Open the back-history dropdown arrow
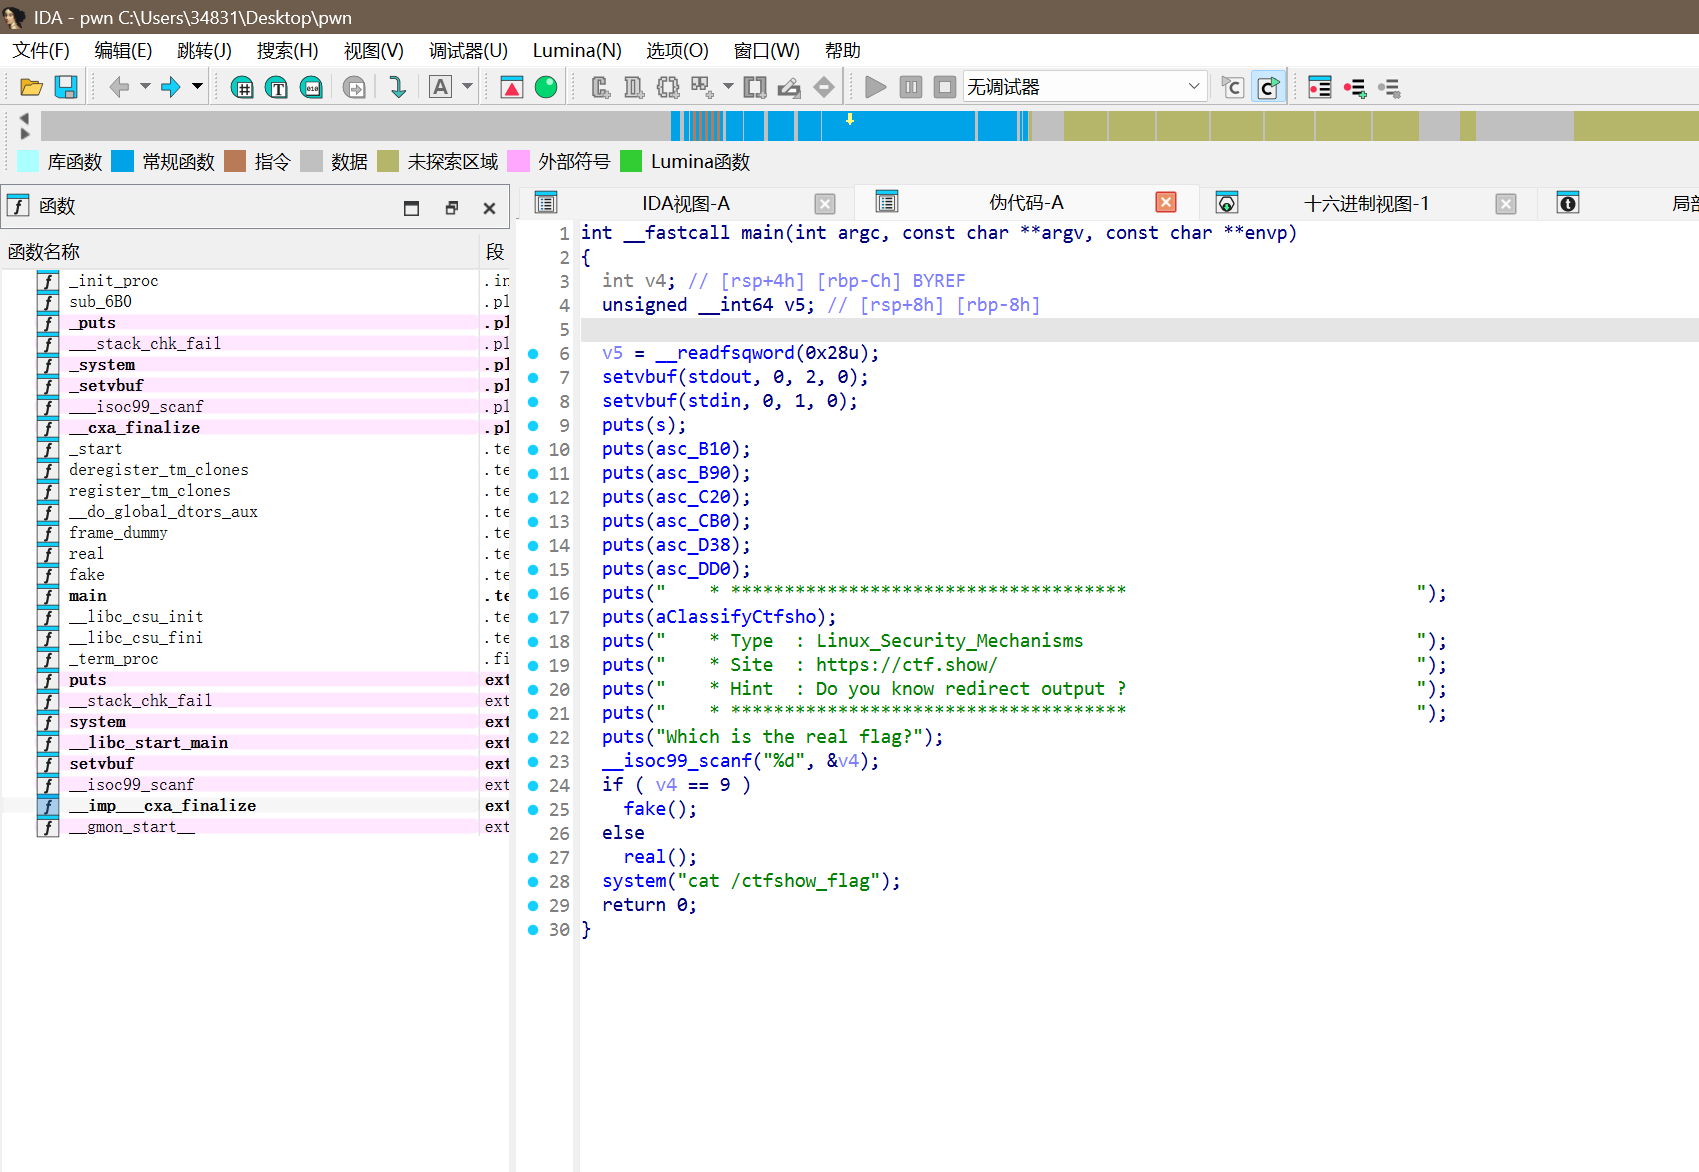 [145, 87]
